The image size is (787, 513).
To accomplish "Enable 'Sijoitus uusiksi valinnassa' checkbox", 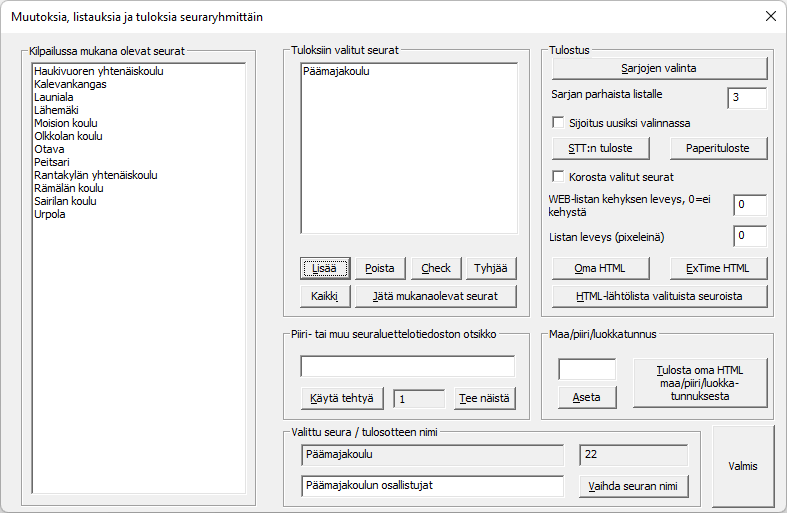I will [559, 123].
